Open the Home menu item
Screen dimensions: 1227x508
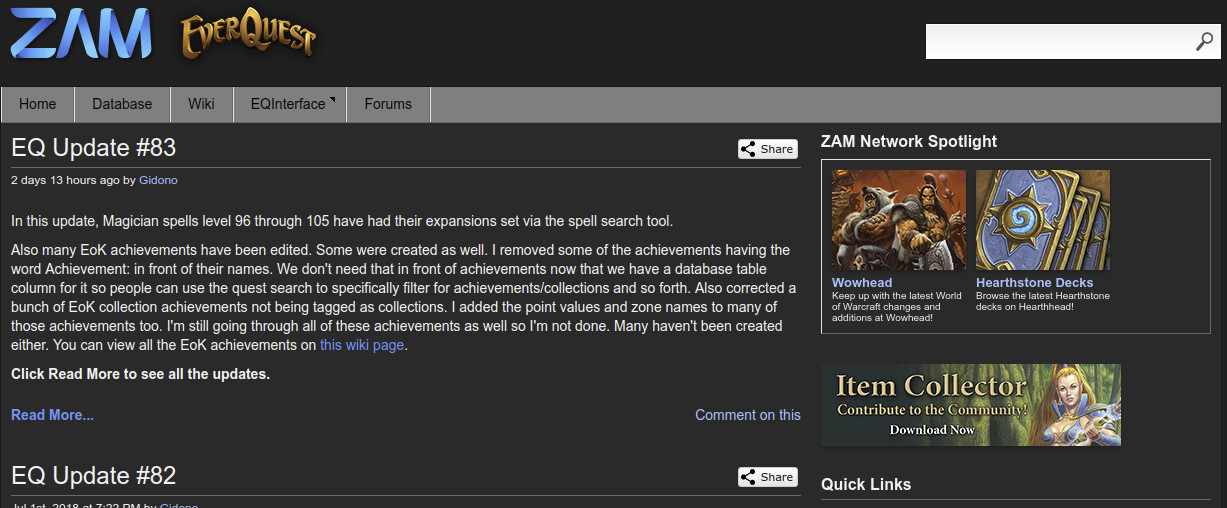coord(38,104)
